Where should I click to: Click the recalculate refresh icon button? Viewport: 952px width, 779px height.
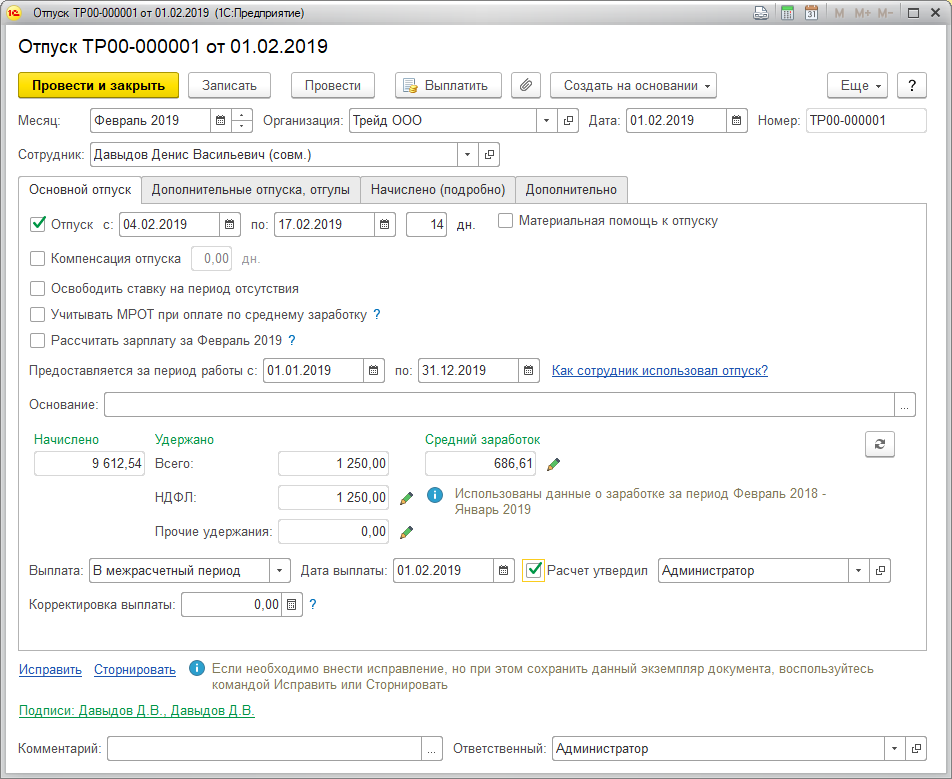(880, 444)
